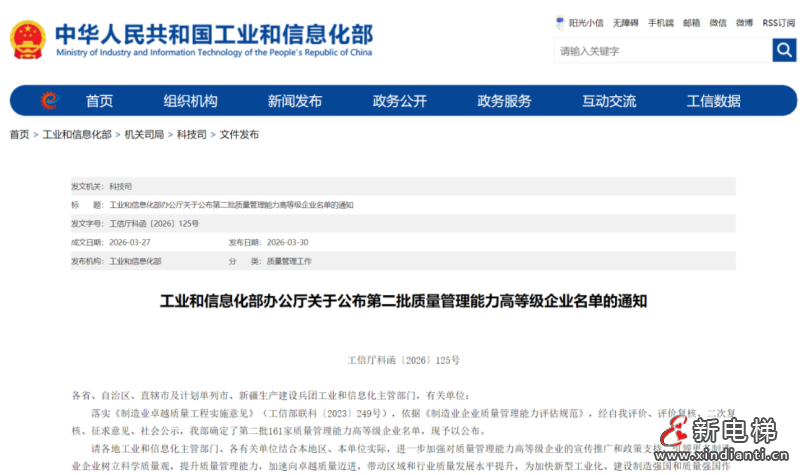This screenshot has width=800, height=475.
Task: Click 科技司 breadcrumb link
Action: (192, 134)
